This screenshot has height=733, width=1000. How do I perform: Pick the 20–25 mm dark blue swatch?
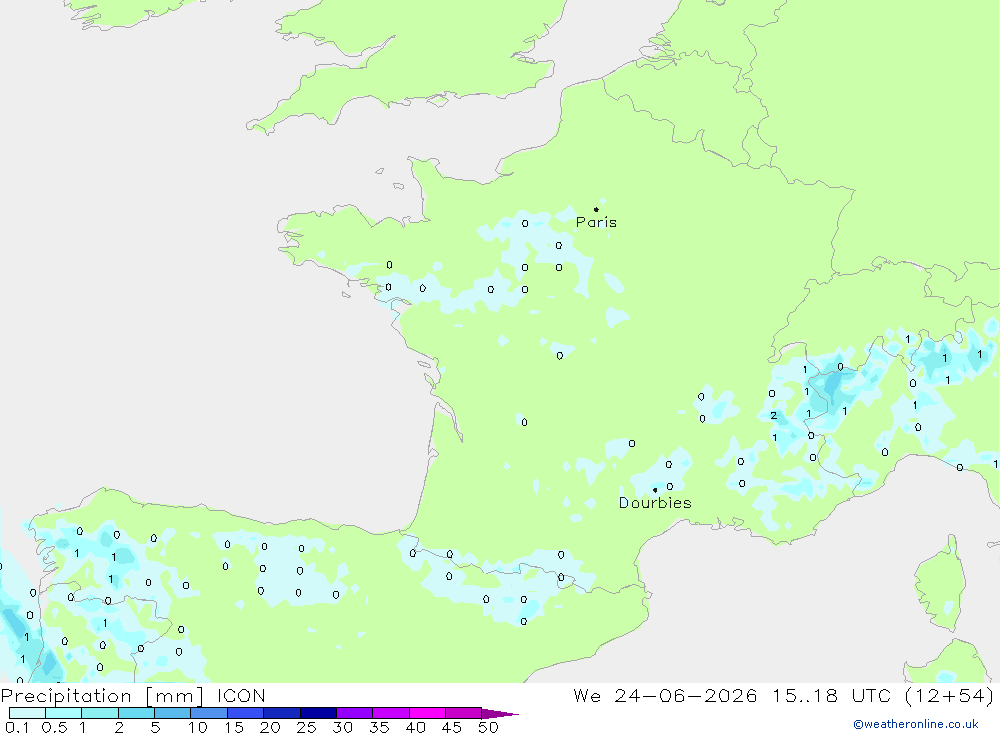point(282,713)
